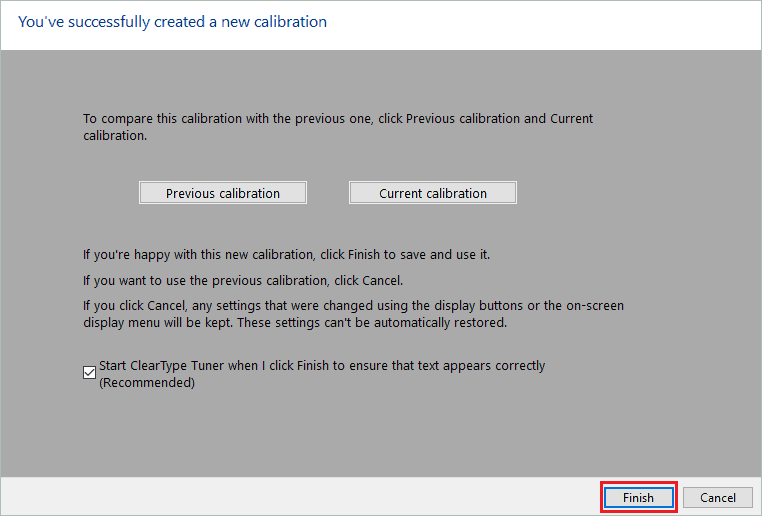Click the 'If you're happy with this new calibration' sentence

(x=286, y=255)
